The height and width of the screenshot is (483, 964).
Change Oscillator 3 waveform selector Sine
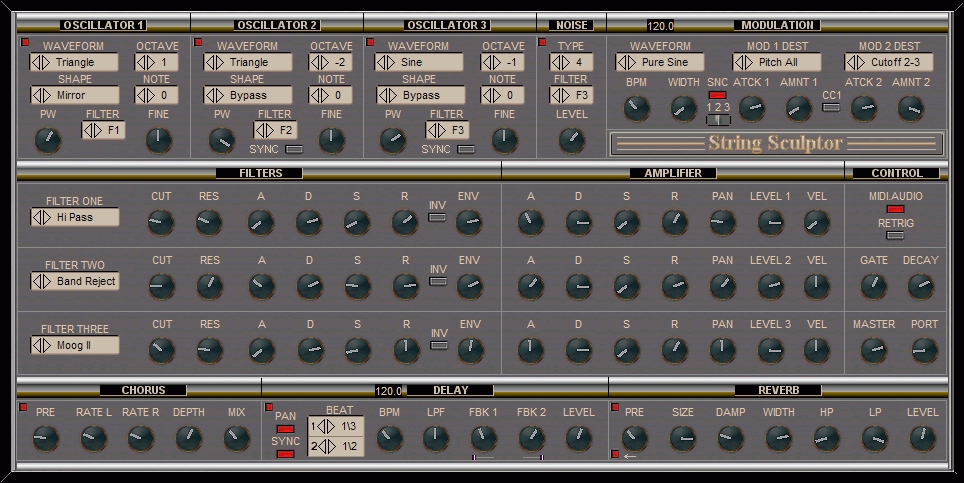419,62
